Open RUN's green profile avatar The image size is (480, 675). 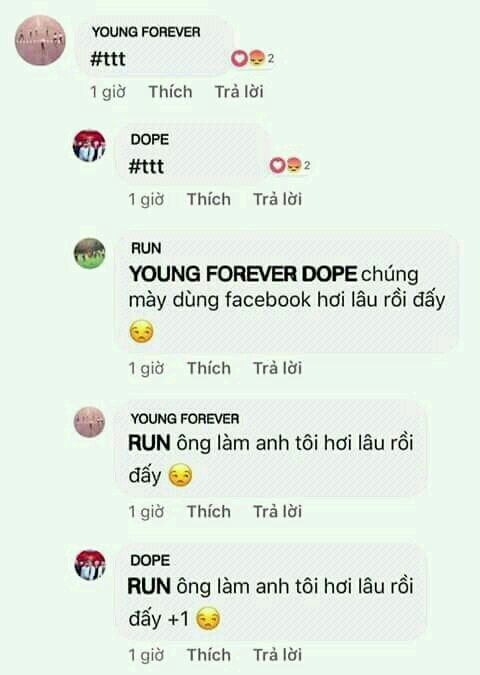[90, 253]
